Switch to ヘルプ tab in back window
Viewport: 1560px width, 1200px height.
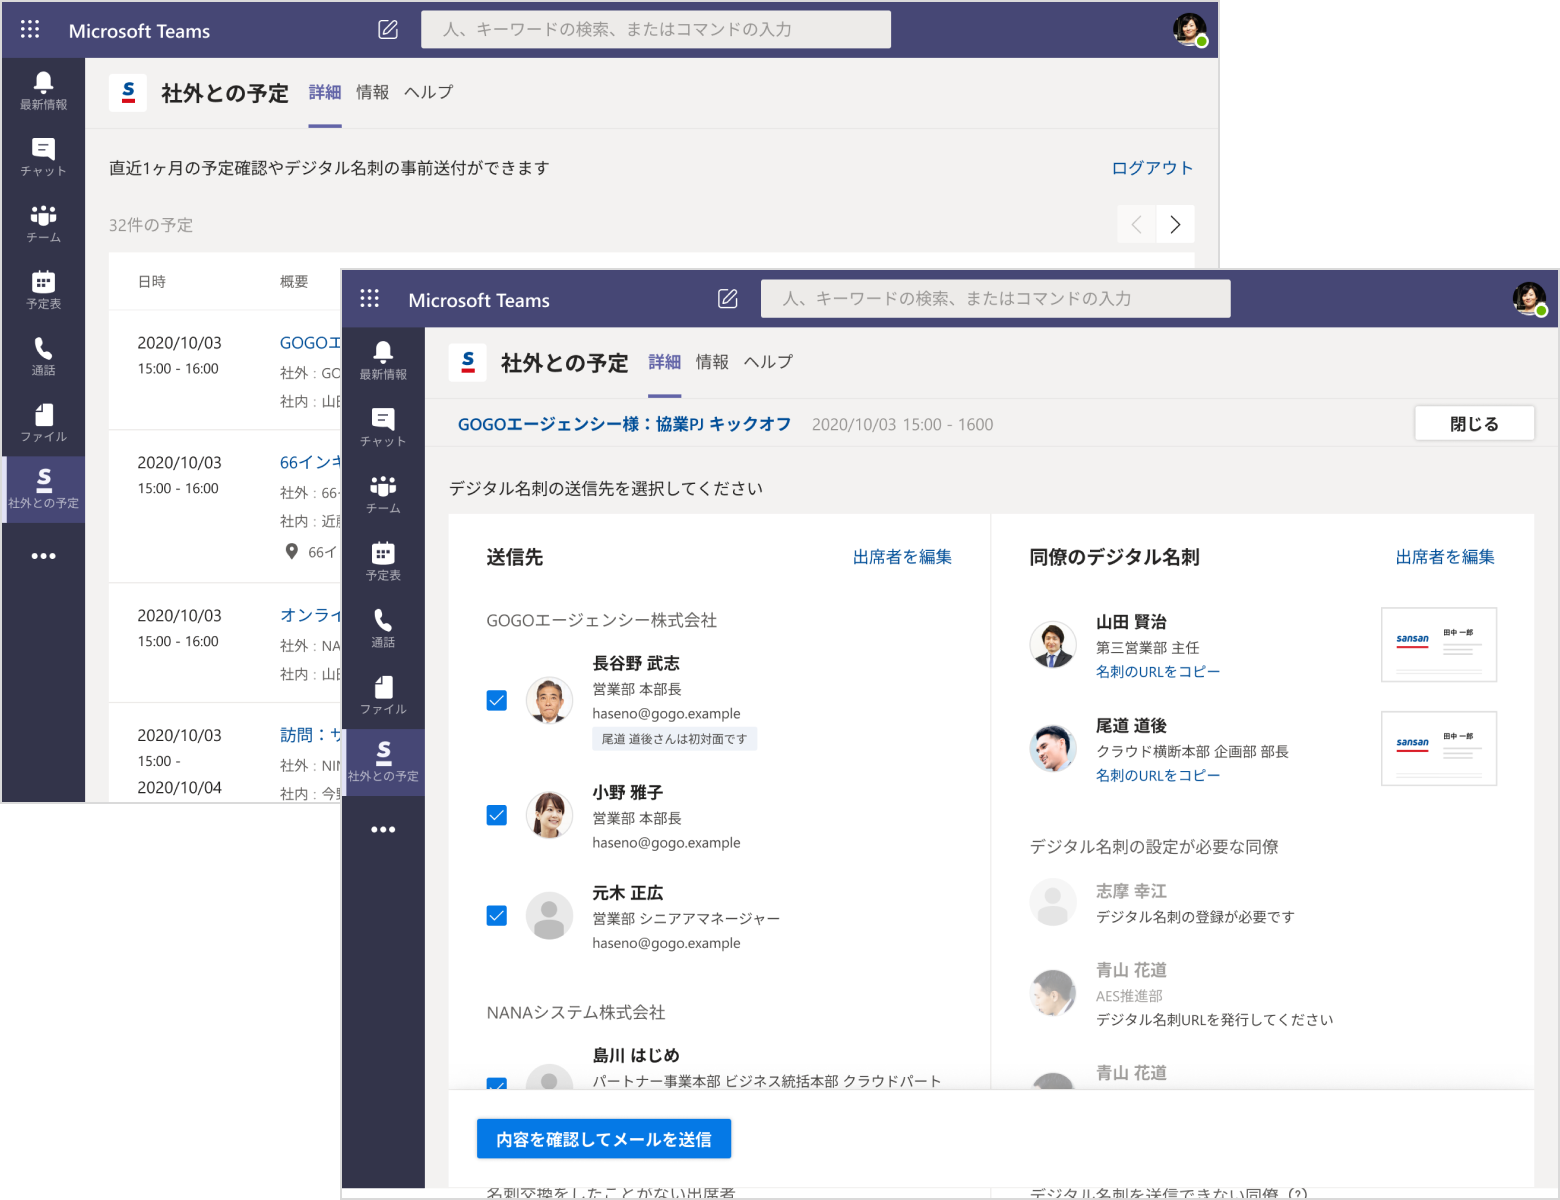[x=429, y=92]
